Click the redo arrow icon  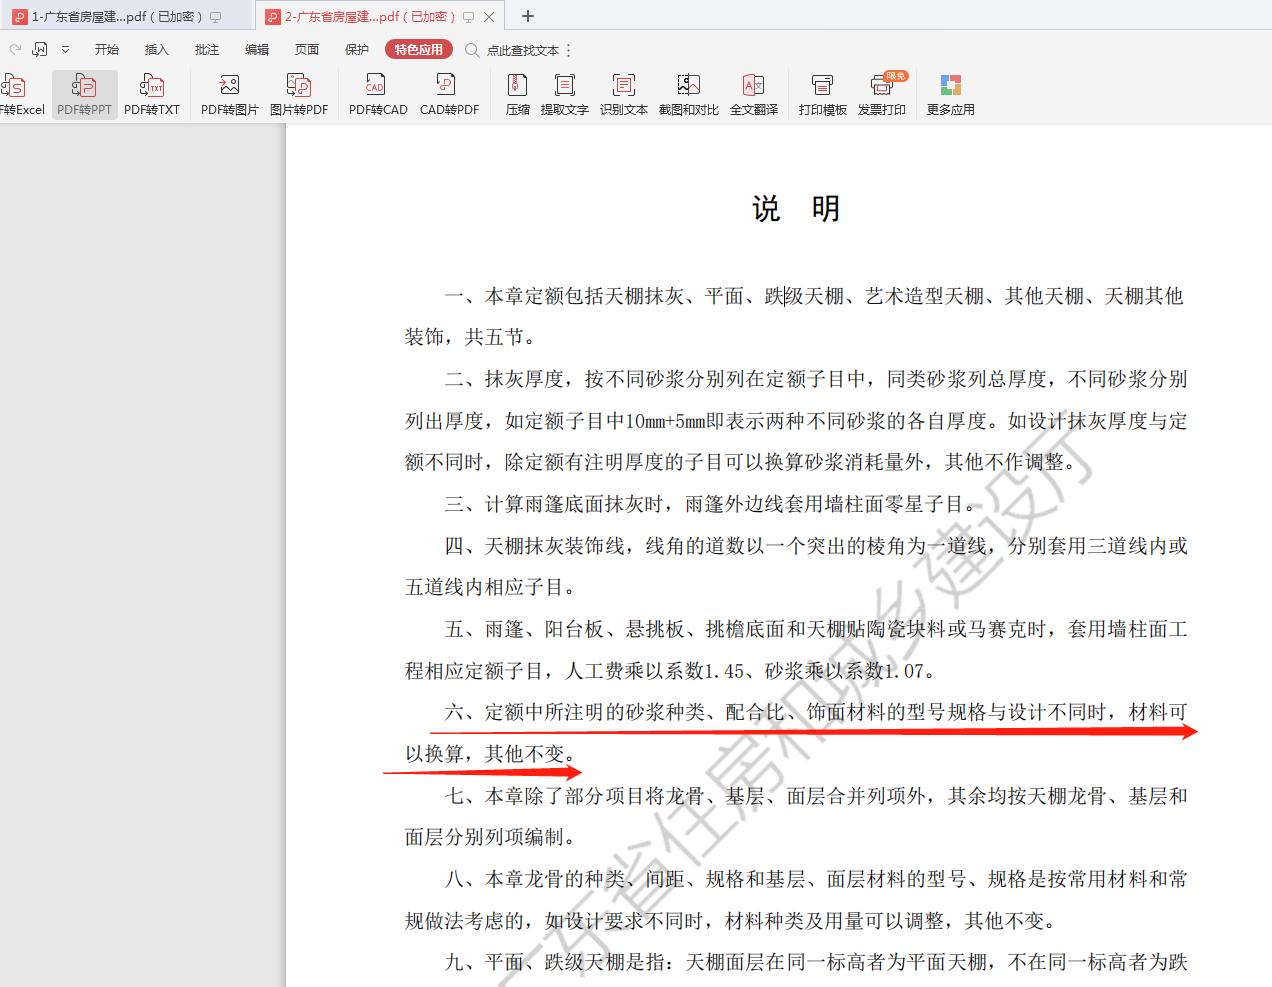click(15, 49)
